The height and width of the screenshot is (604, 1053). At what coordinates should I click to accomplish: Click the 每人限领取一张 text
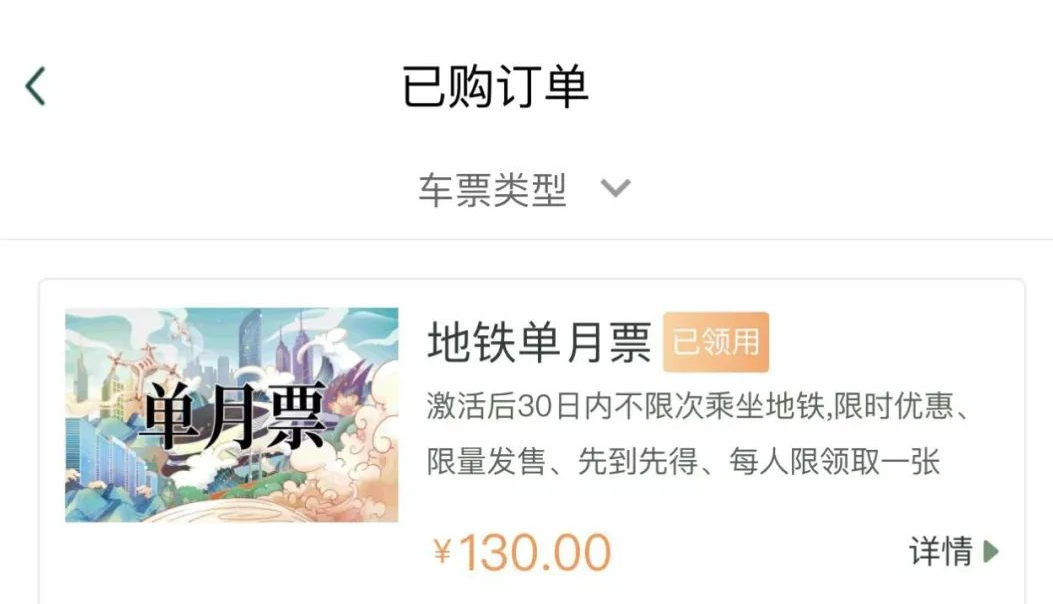point(835,462)
